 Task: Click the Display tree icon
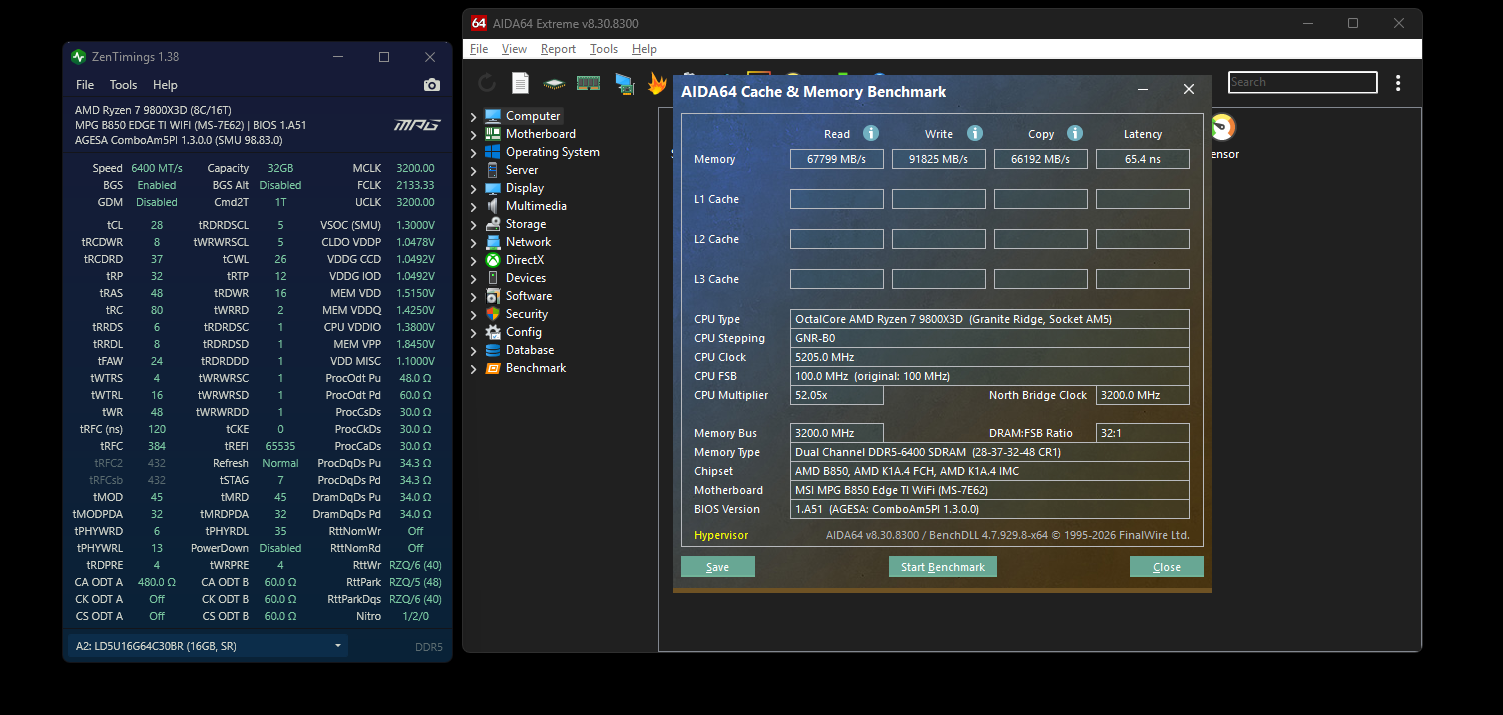pos(493,188)
